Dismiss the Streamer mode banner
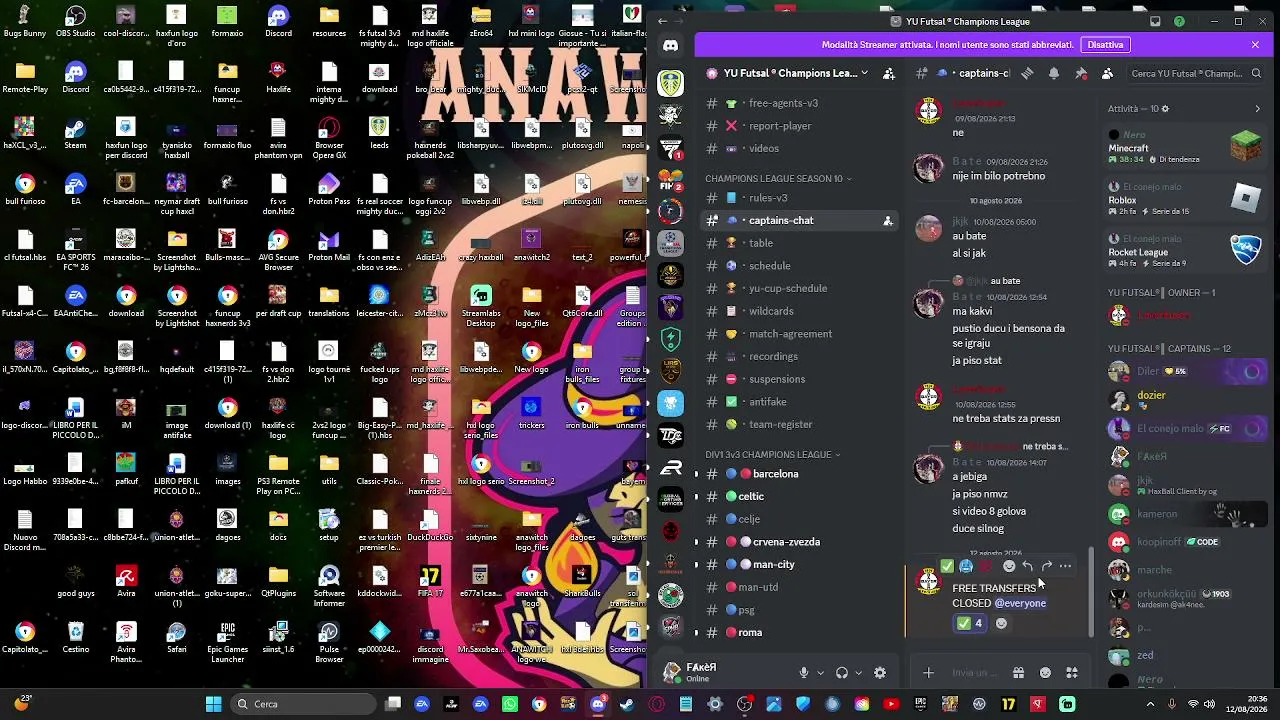Screen dimensions: 1280x720 pos(1255,45)
